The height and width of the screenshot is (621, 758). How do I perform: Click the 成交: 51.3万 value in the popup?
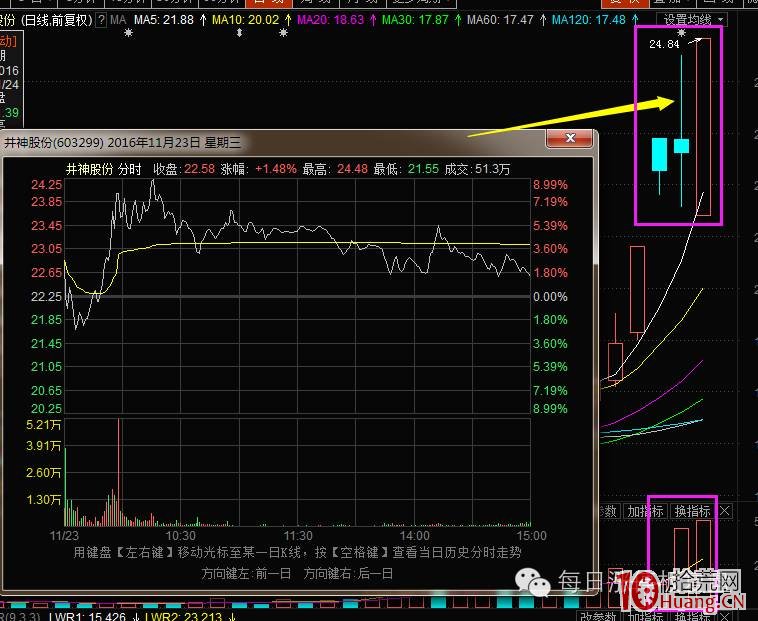tap(477, 169)
